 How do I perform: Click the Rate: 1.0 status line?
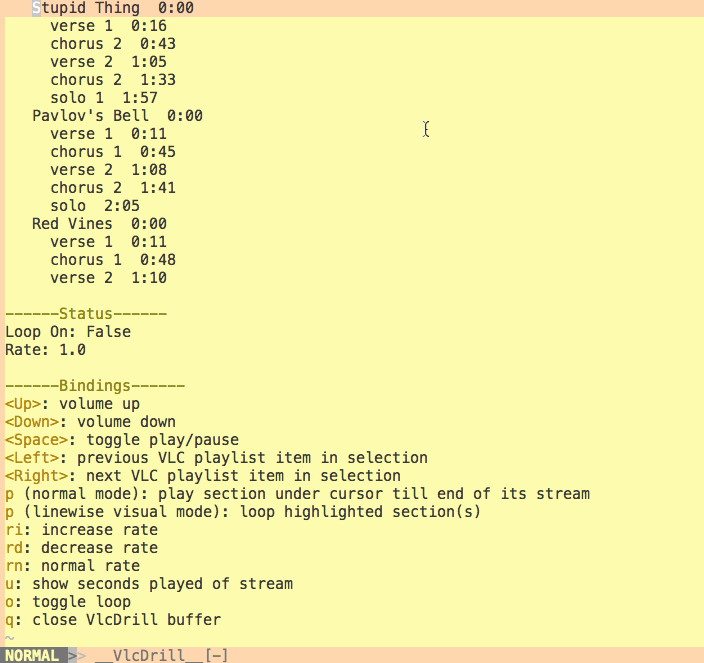[x=46, y=350]
